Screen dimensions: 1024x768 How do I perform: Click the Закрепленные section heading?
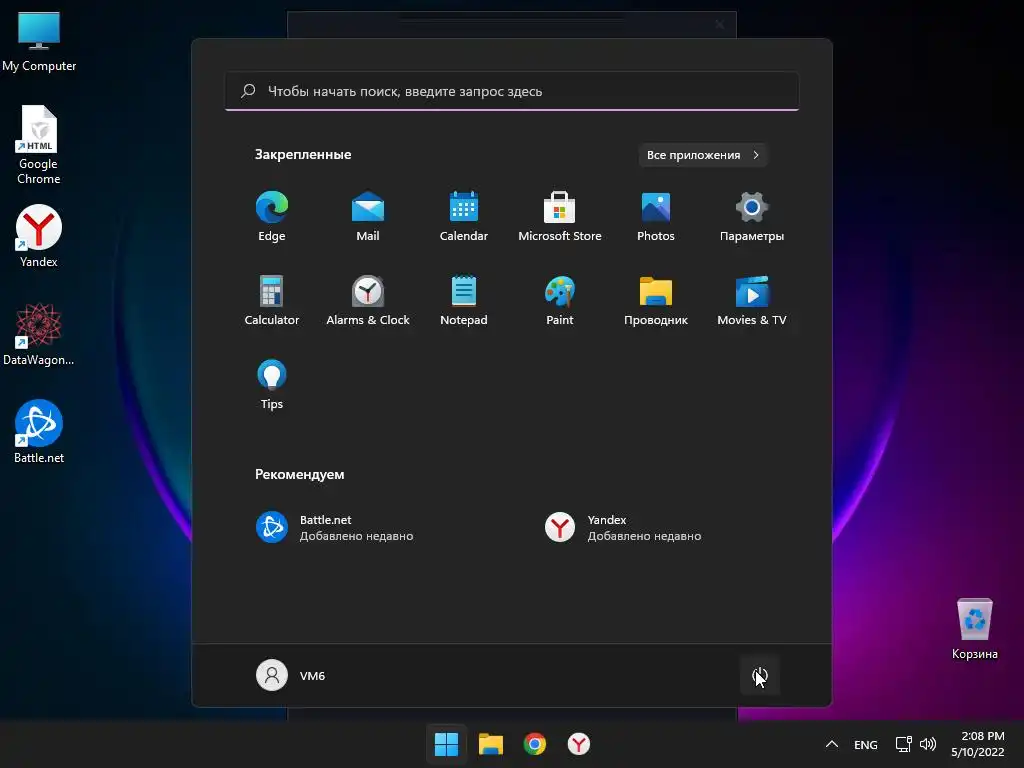click(303, 155)
